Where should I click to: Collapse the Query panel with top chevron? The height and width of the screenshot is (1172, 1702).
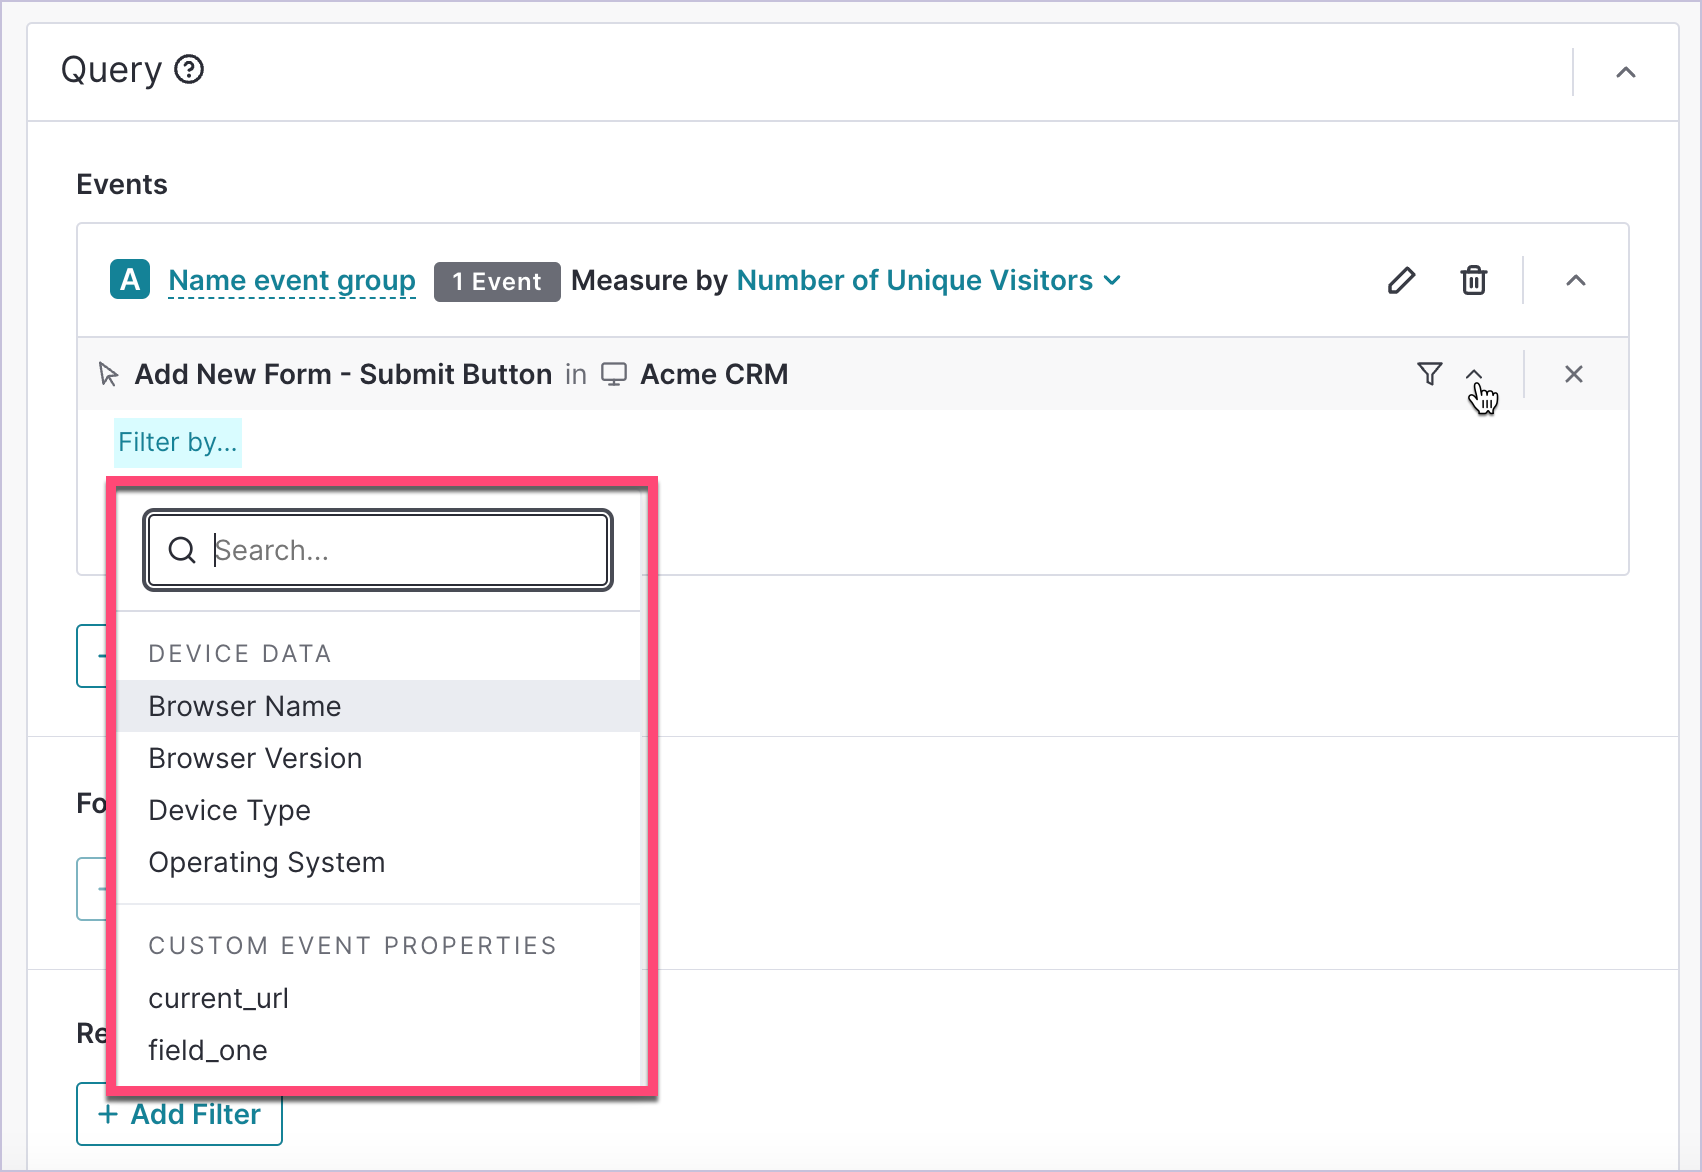click(x=1625, y=72)
